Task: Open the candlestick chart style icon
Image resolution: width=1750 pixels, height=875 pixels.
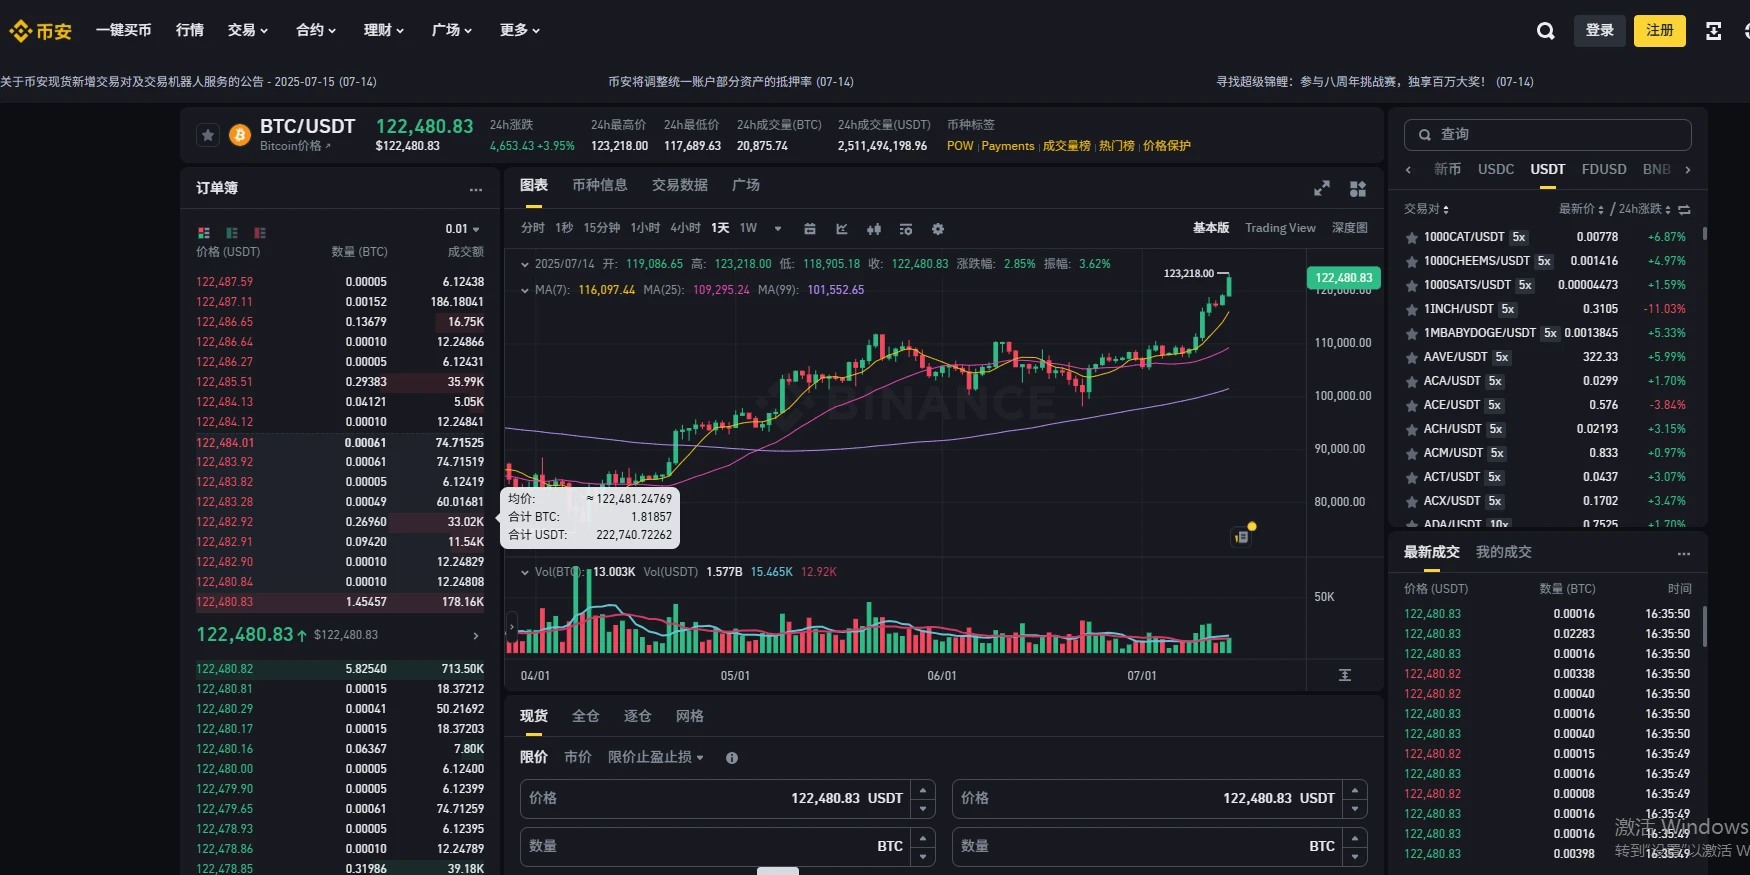Action: point(874,229)
